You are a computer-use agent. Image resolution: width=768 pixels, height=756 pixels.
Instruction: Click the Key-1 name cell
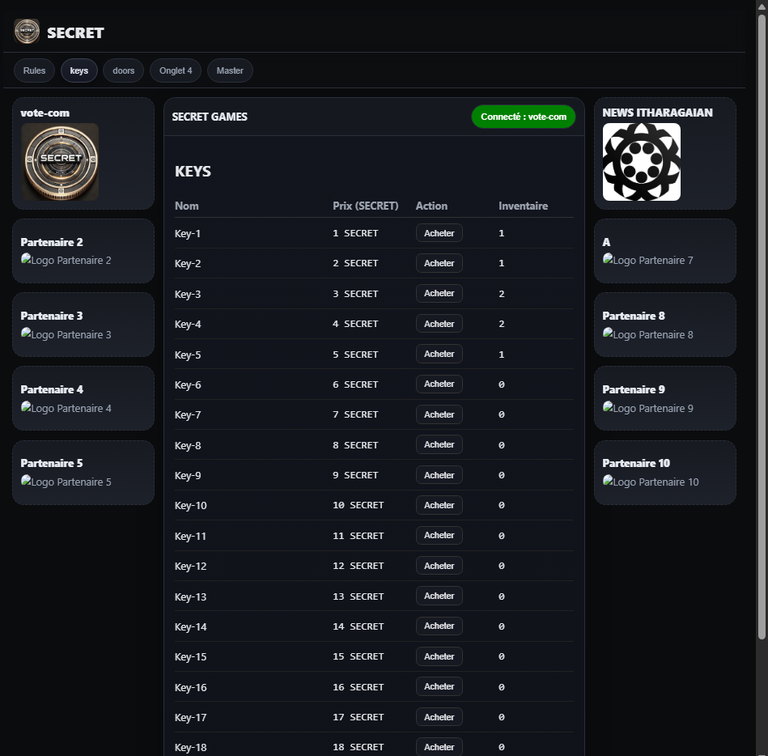188,234
